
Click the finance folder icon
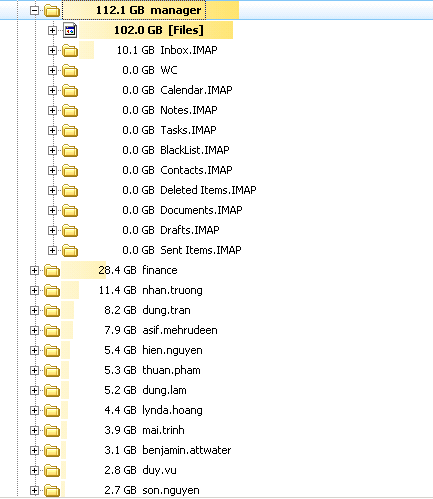pos(52,271)
